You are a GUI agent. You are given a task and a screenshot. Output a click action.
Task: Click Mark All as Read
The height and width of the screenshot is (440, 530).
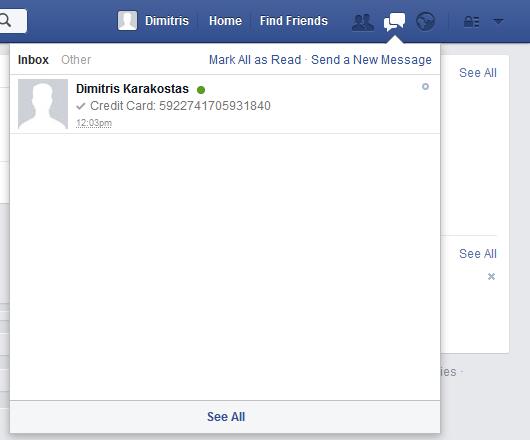pyautogui.click(x=255, y=60)
